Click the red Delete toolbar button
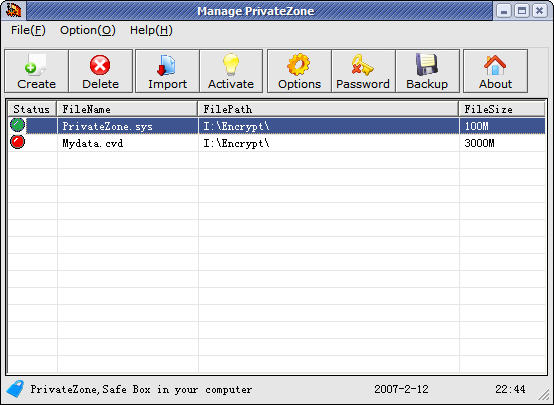This screenshot has height=405, width=554. click(x=101, y=71)
